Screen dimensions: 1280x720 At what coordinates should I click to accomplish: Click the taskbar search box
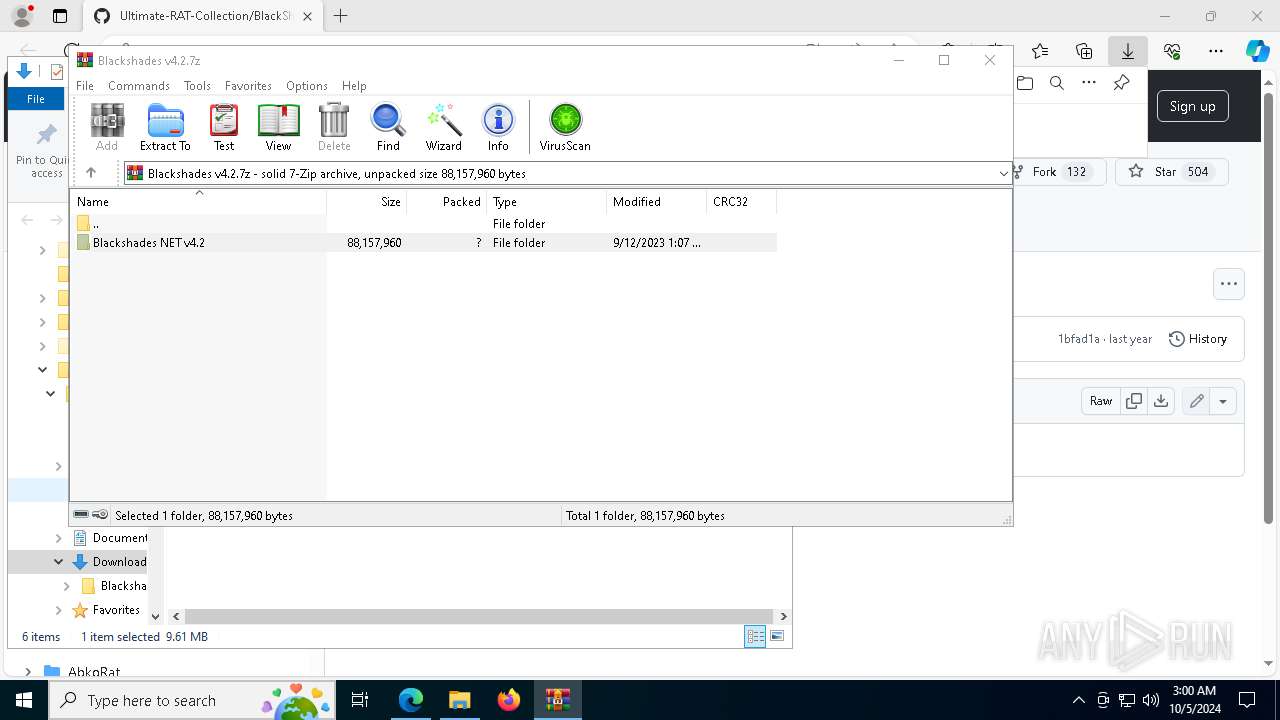(193, 700)
